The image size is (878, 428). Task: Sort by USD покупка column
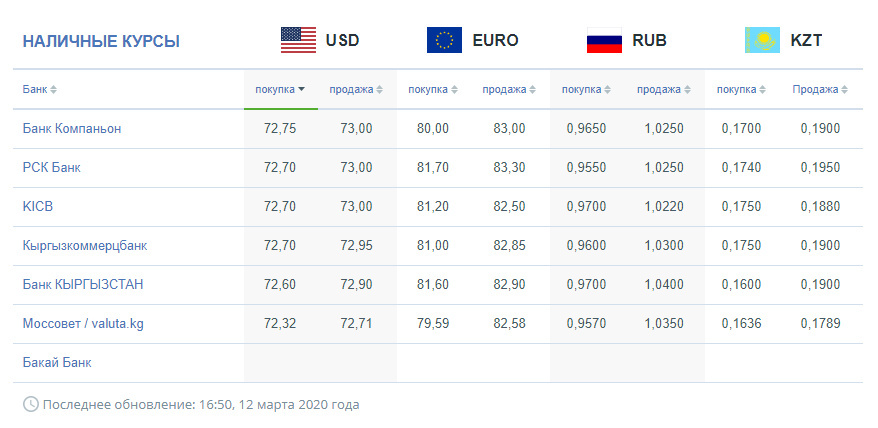pos(280,90)
